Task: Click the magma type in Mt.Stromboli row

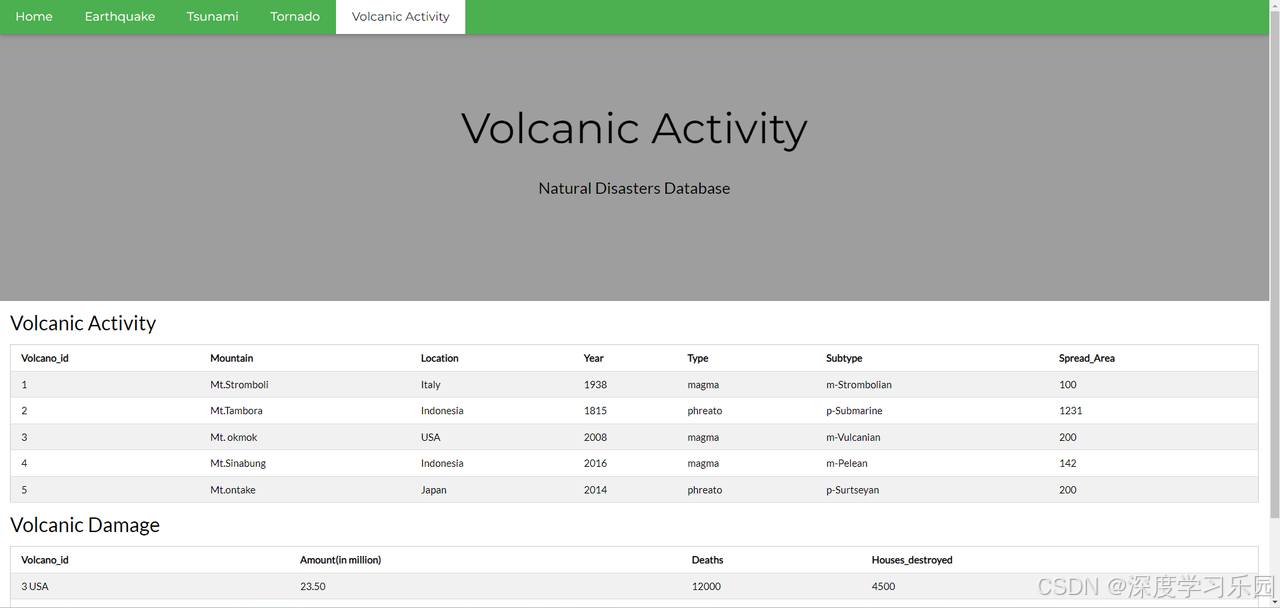Action: tap(703, 385)
